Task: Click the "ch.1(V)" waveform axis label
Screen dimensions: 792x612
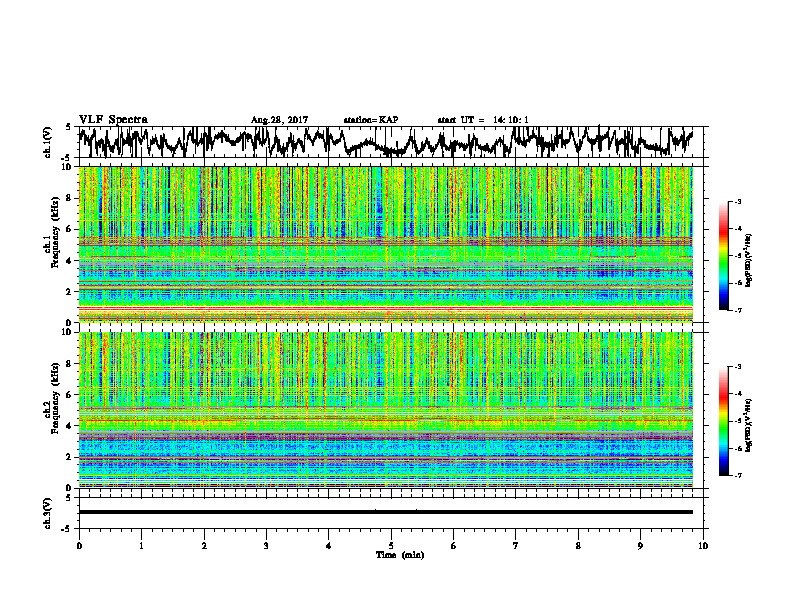Action: 48,142
